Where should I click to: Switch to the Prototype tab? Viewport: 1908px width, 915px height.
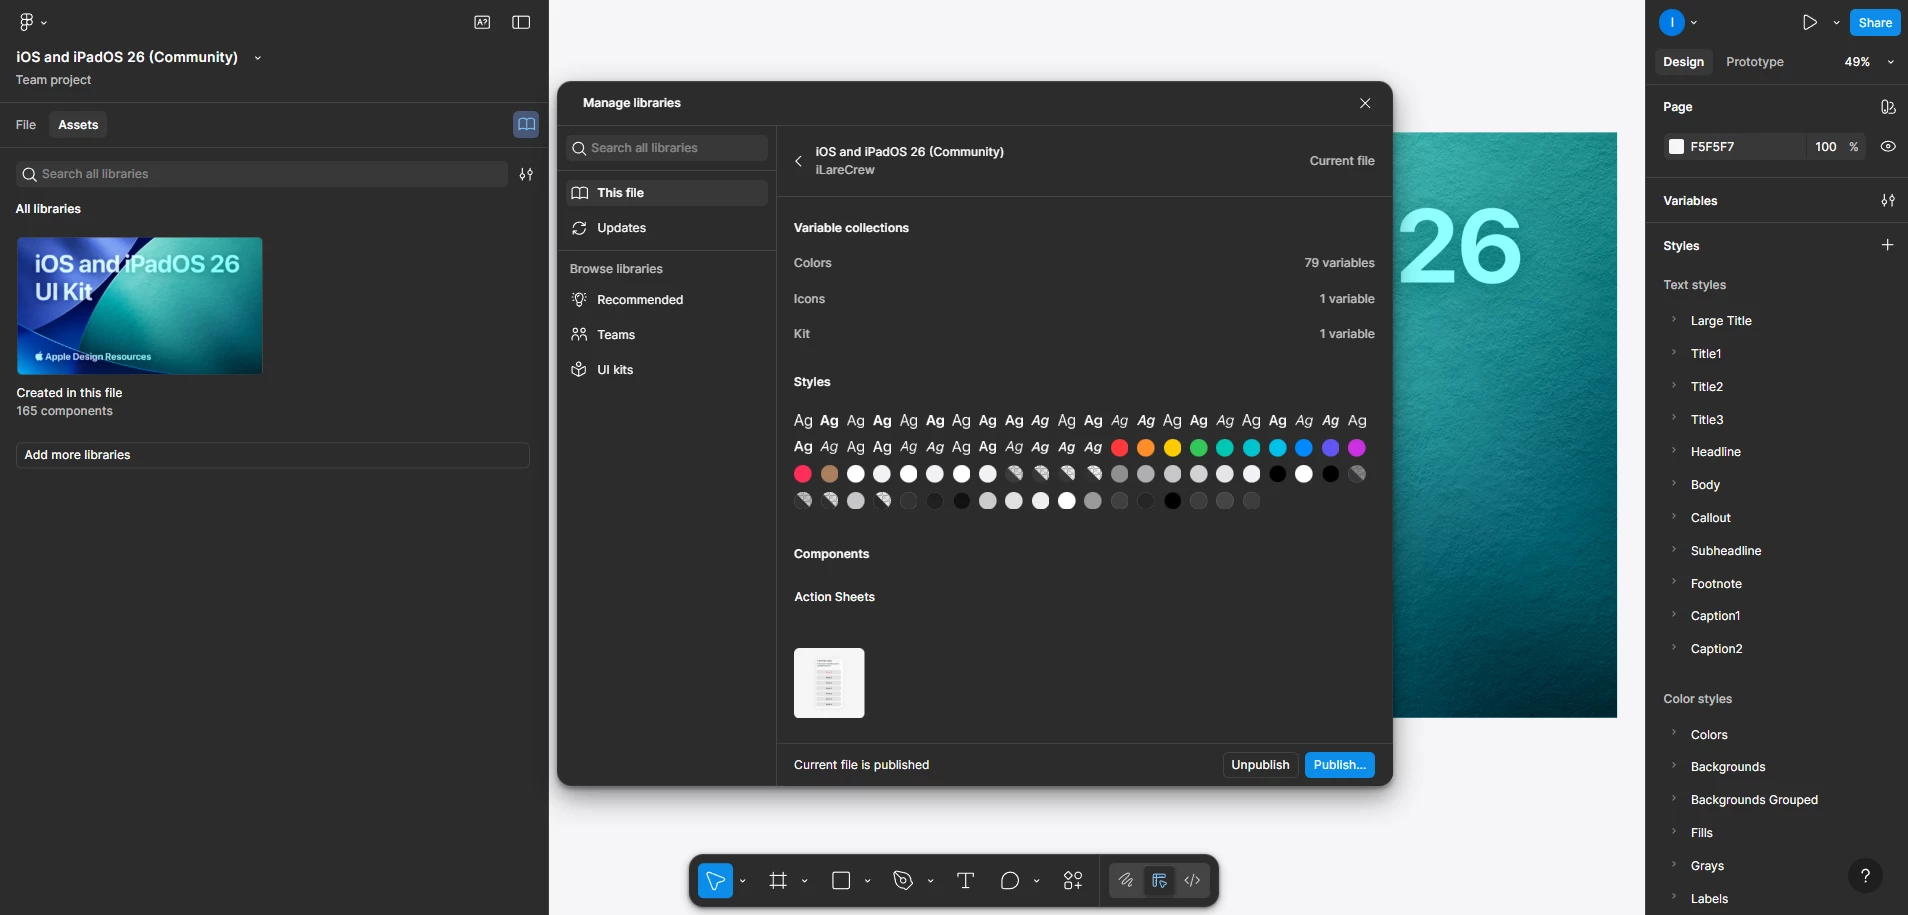[x=1755, y=62]
